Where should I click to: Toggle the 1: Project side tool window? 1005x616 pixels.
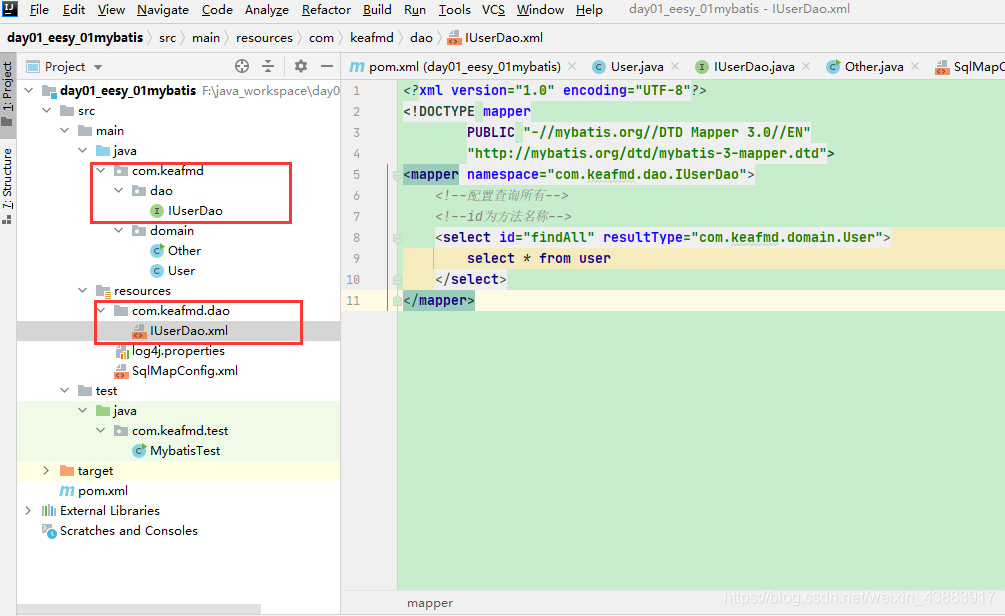(8, 94)
